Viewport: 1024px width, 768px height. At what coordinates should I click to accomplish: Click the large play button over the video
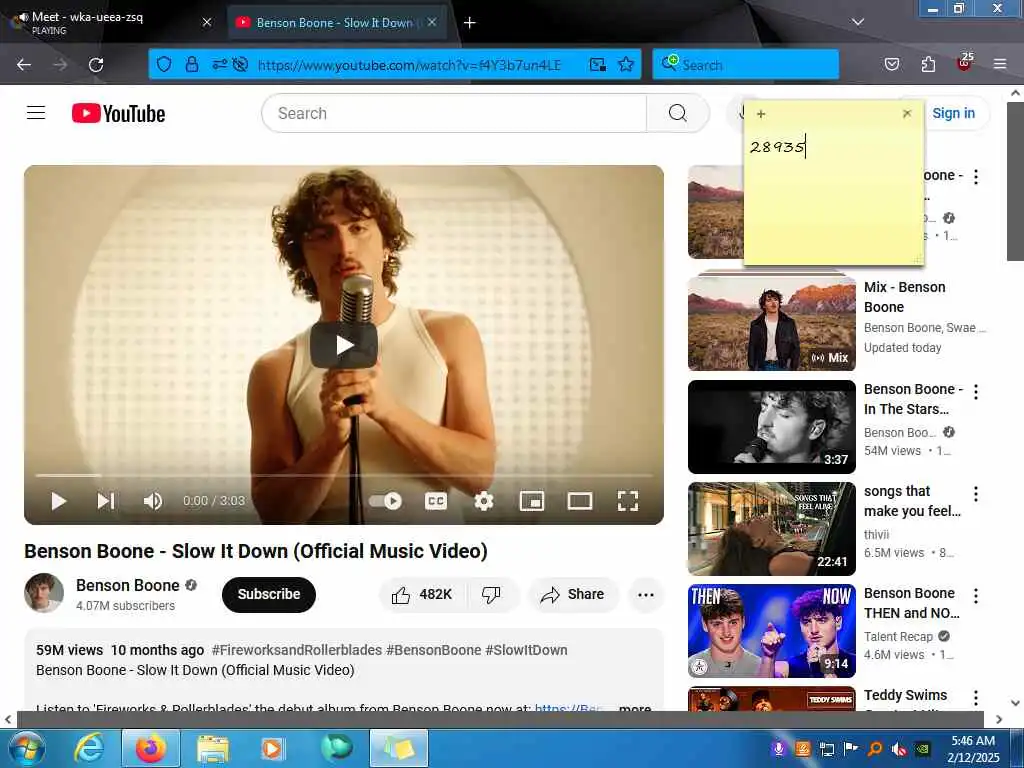click(344, 344)
